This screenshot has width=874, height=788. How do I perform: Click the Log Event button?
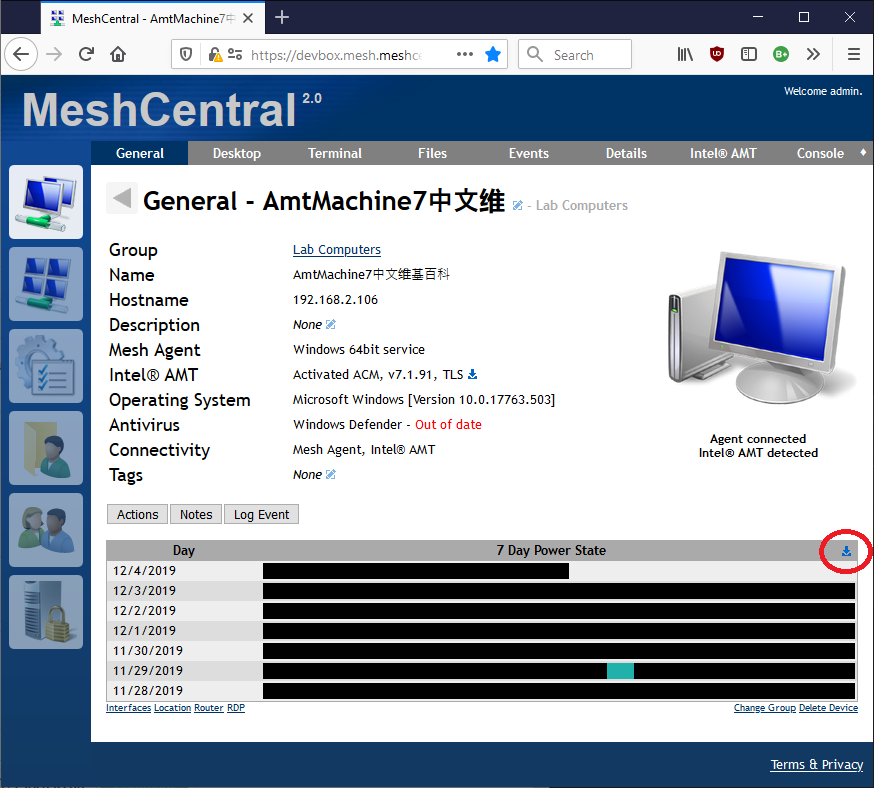[261, 514]
